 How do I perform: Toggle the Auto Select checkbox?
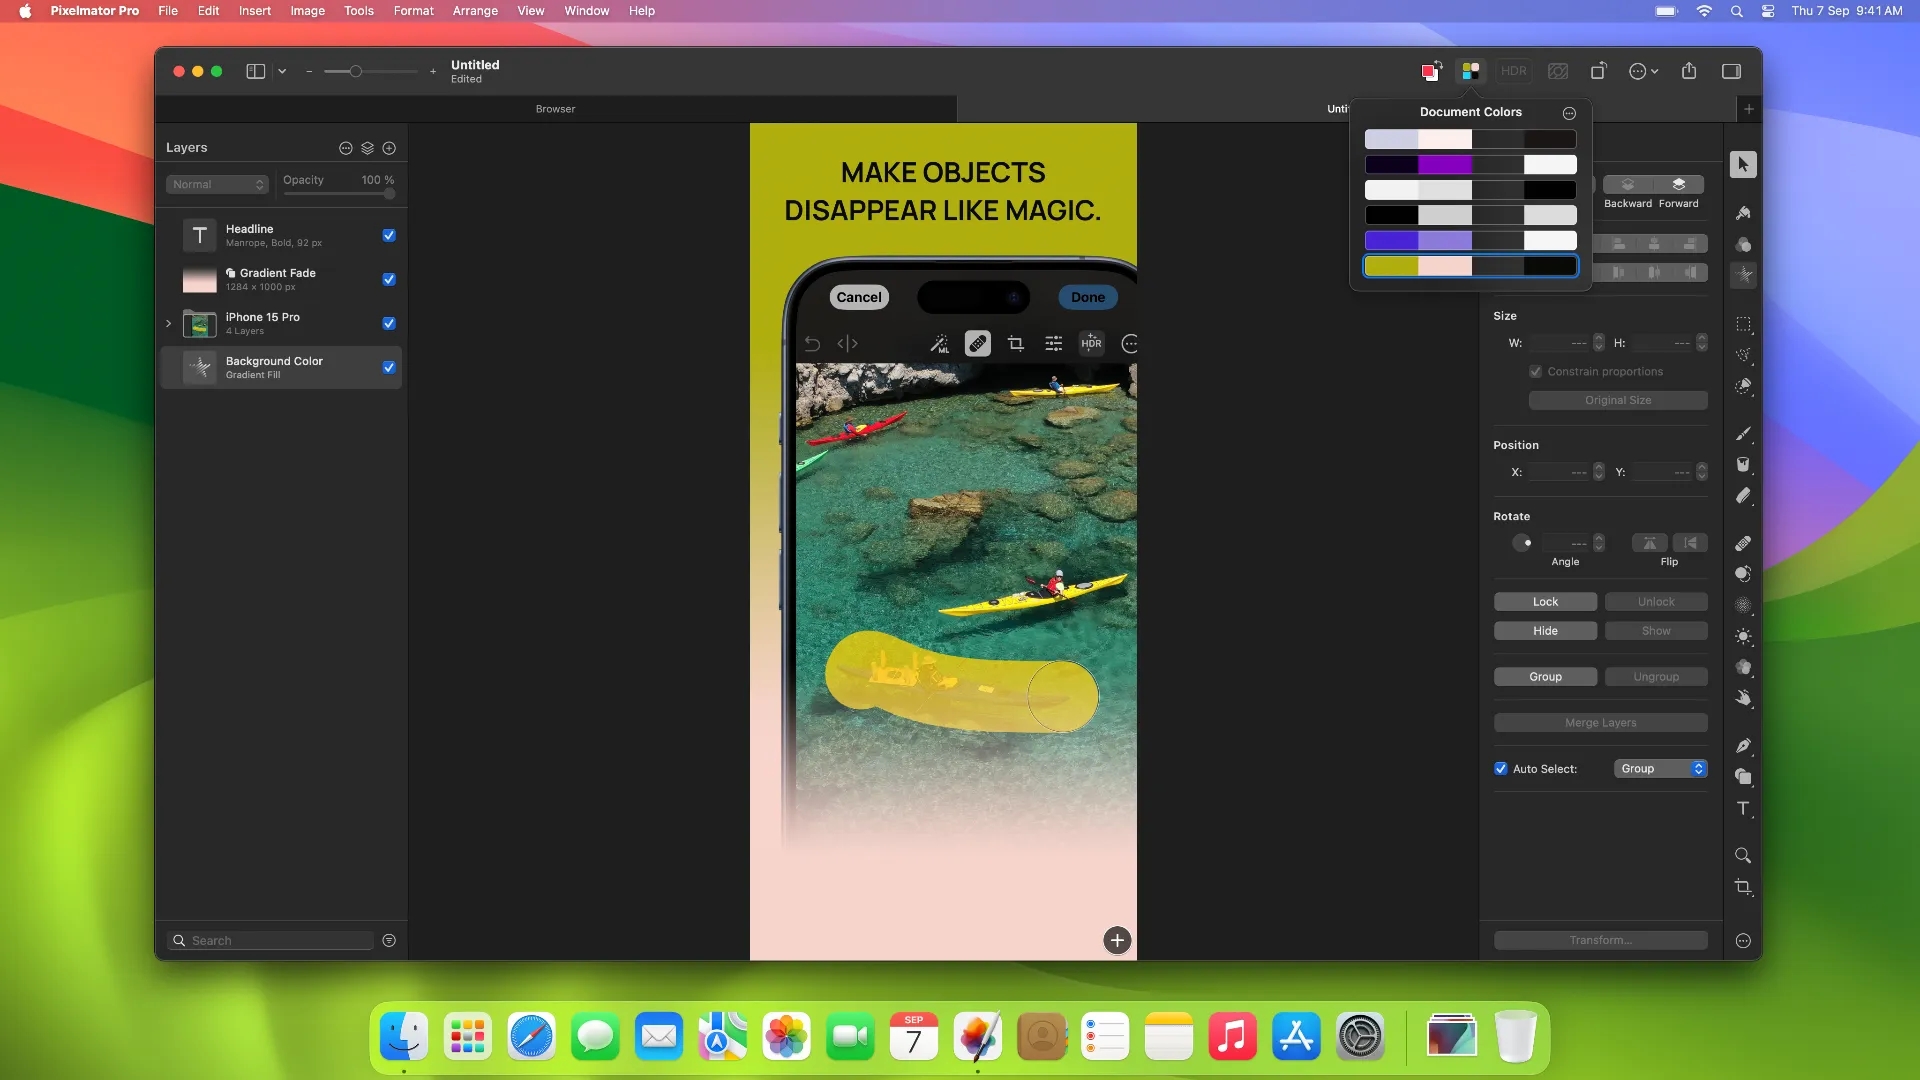click(1500, 768)
